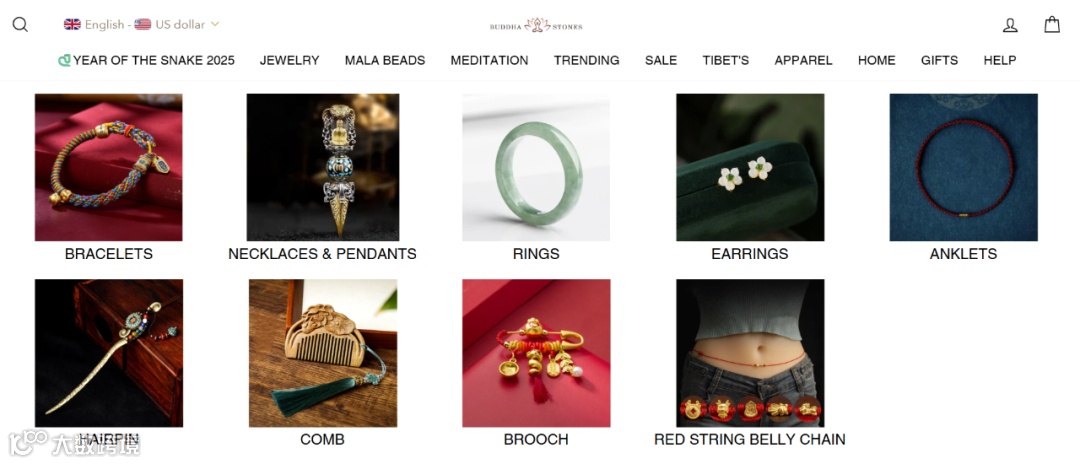Open the Comb category image
Screen dimensions: 1080x464
click(322, 353)
